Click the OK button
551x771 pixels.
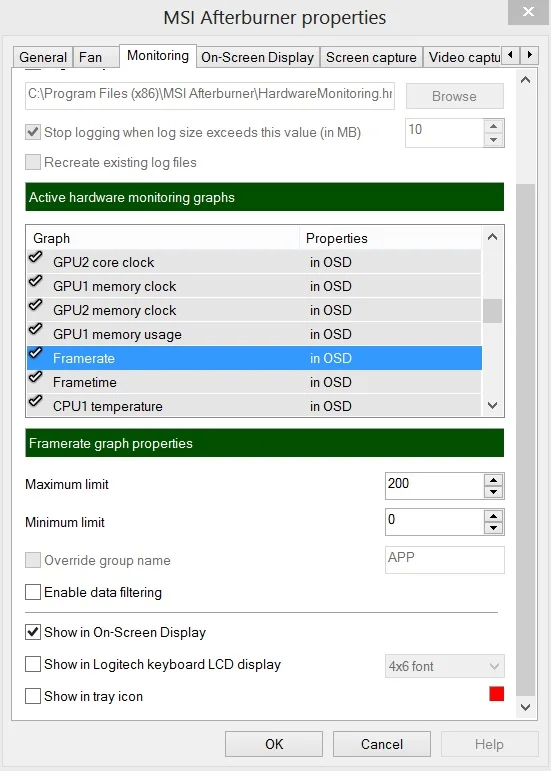pyautogui.click(x=274, y=744)
